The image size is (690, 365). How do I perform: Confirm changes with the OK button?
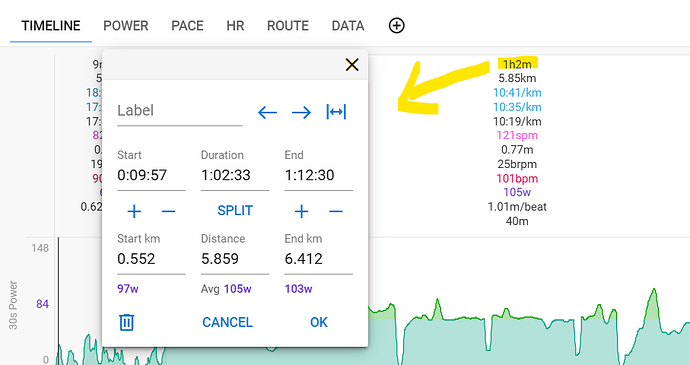pyautogui.click(x=319, y=322)
